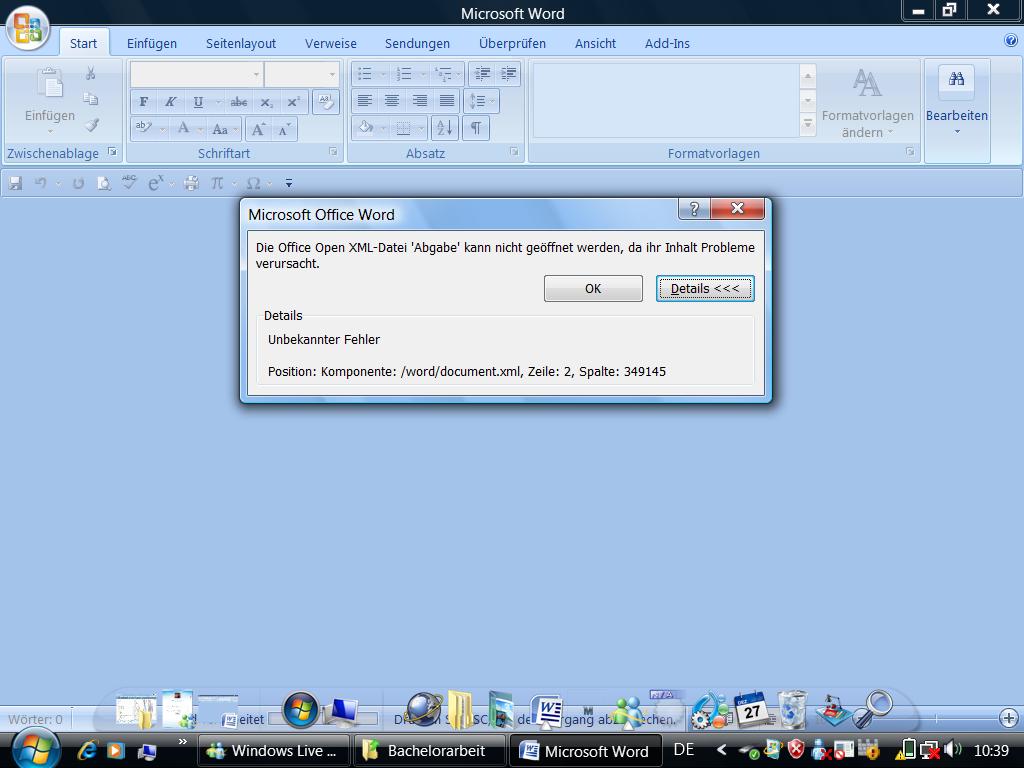Click the zoom in plus button
This screenshot has width=1024, height=768.
1008,718
